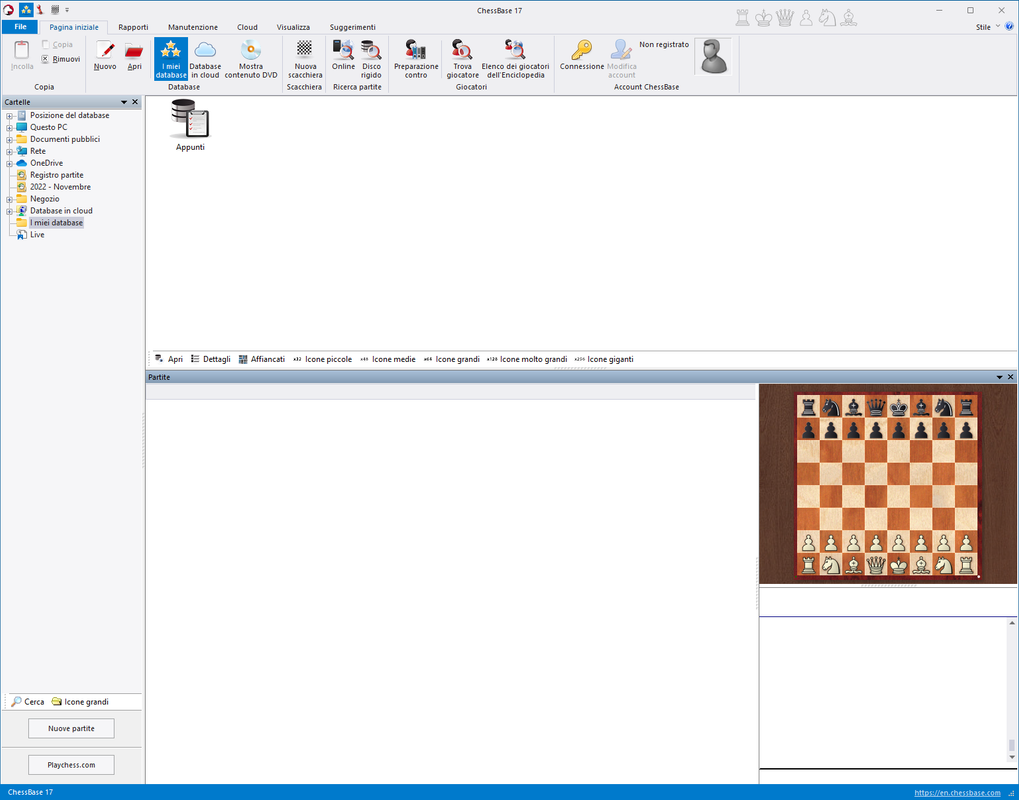Switch to Visualizza ribbon tab
The width and height of the screenshot is (1019, 800).
[x=293, y=27]
